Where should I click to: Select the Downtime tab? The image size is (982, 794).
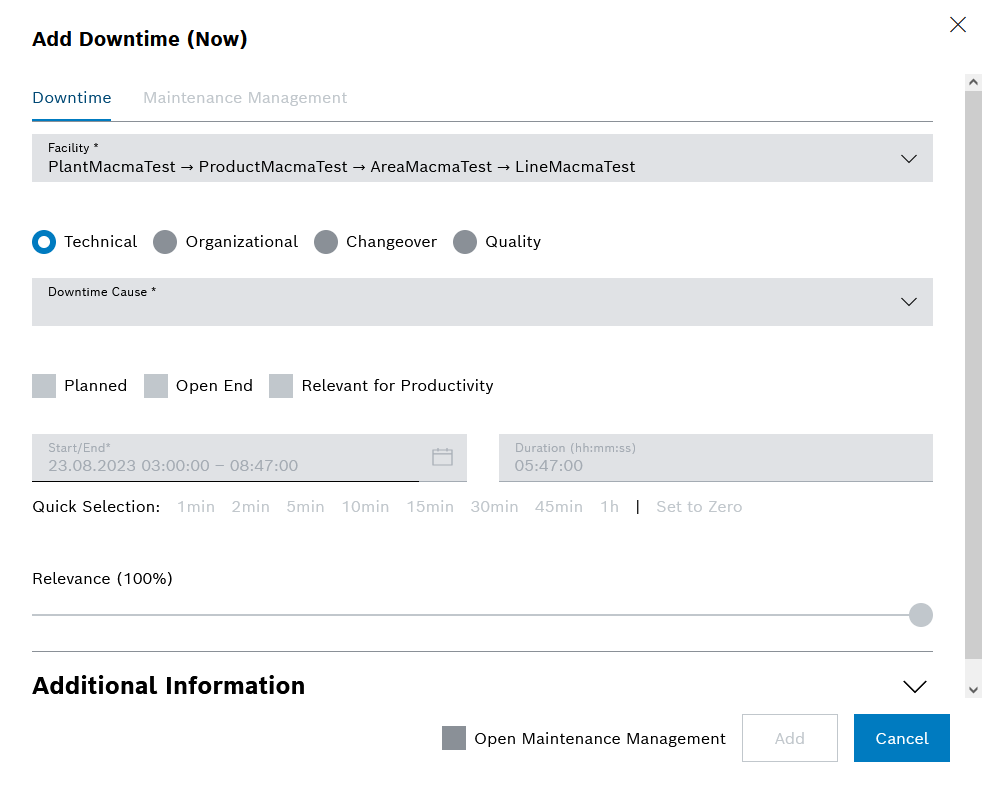[x=71, y=97]
